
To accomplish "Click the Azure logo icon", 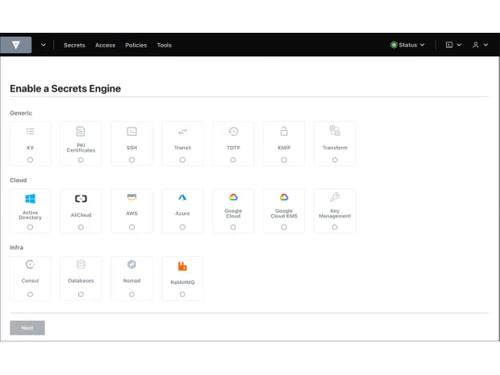I will tap(182, 197).
